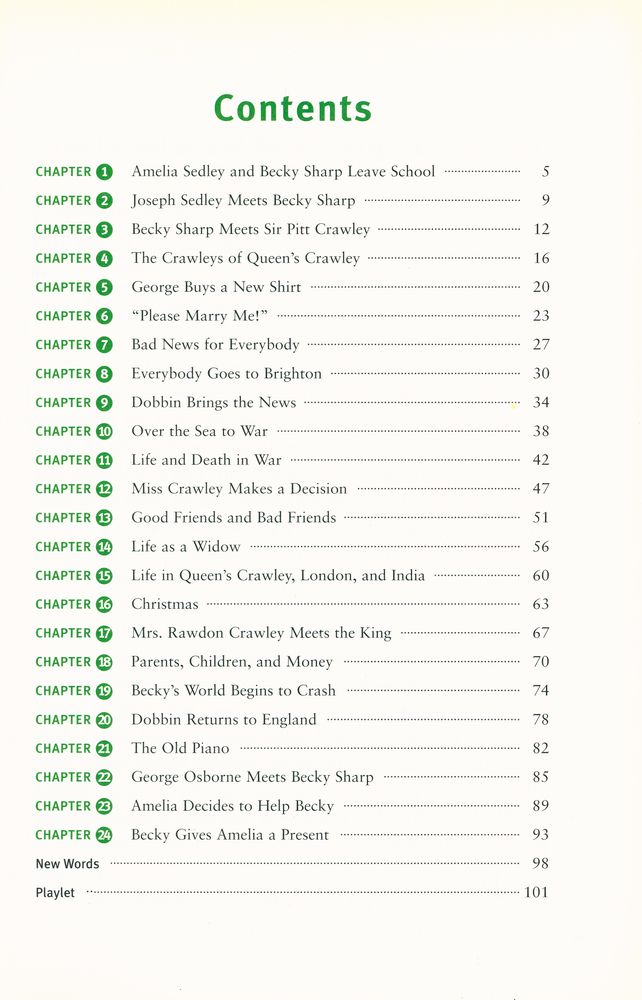Image resolution: width=642 pixels, height=1000 pixels.
Task: Select the chapter 24 green circle
Action: click(105, 835)
